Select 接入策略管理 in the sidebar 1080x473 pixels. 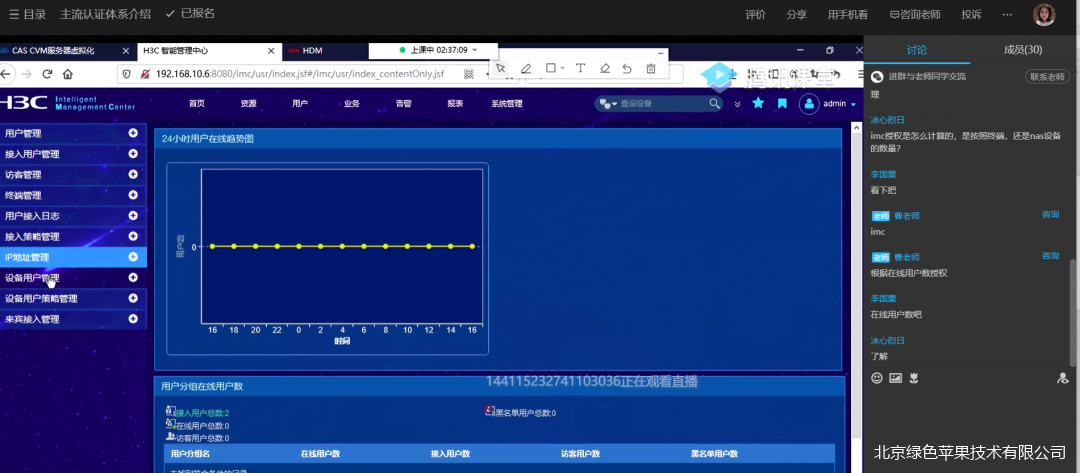pos(32,237)
